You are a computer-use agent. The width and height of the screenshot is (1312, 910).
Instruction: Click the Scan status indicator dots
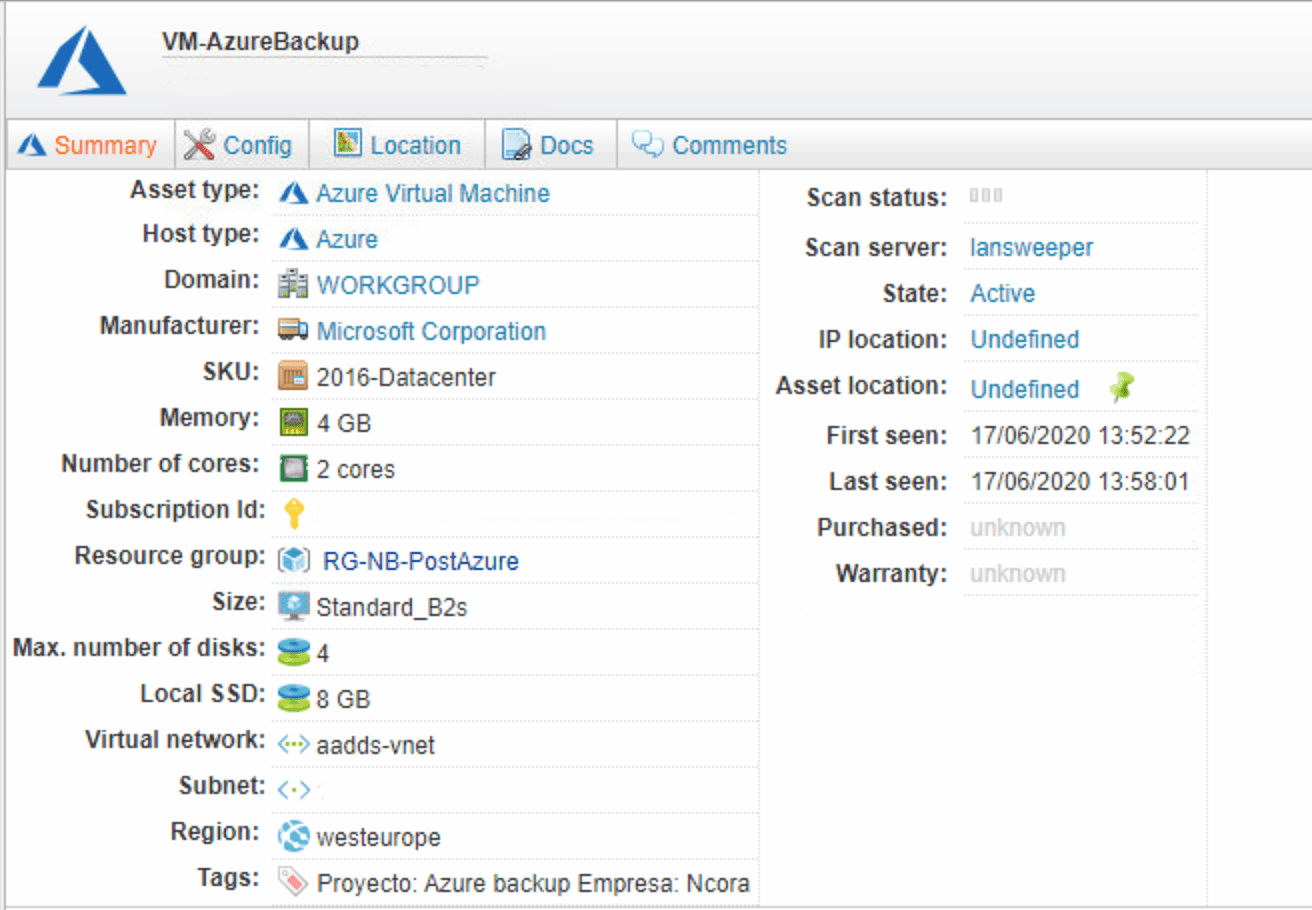(x=986, y=196)
